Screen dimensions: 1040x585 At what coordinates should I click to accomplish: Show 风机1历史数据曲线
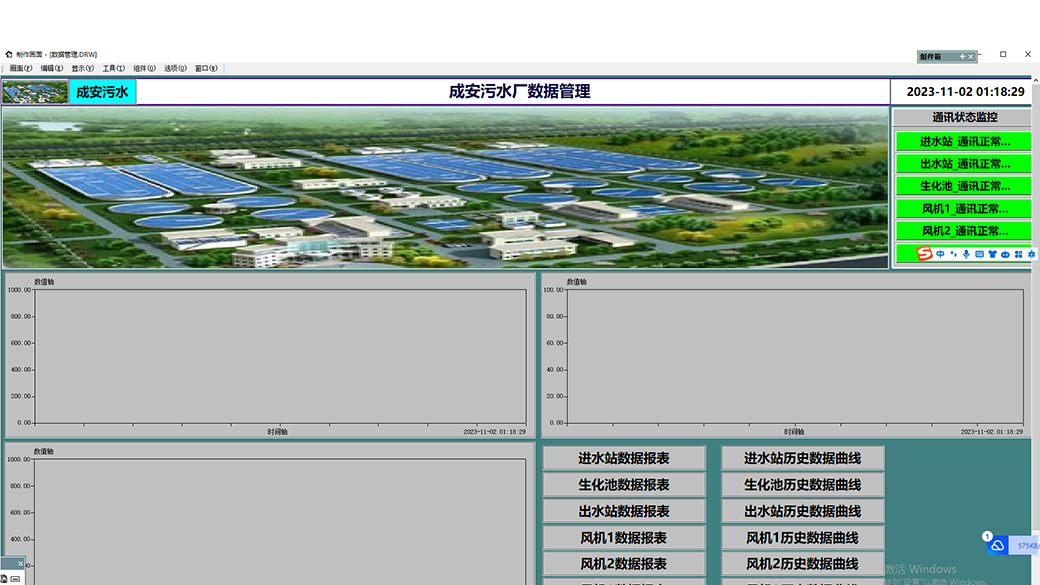(x=803, y=537)
